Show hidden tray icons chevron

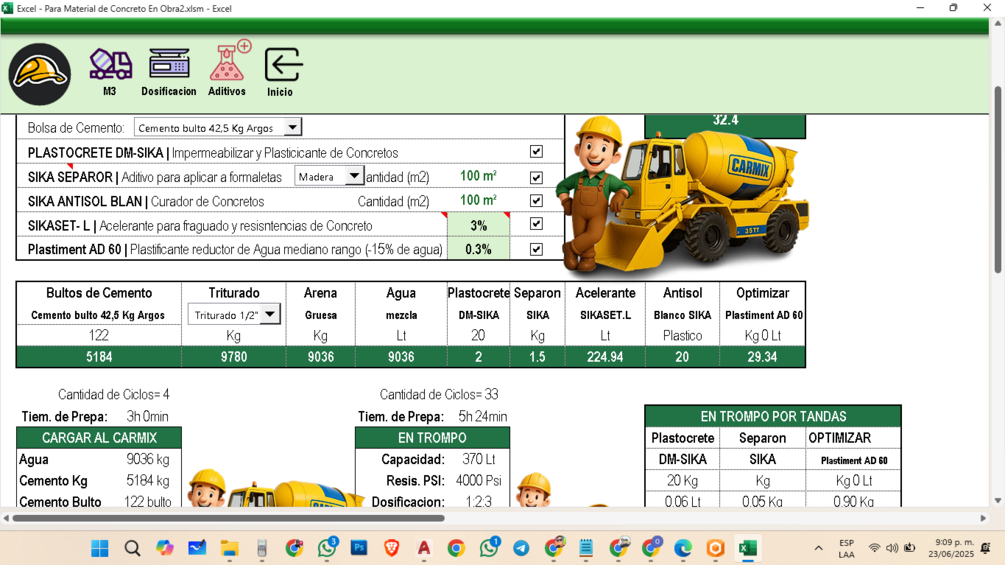(818, 548)
